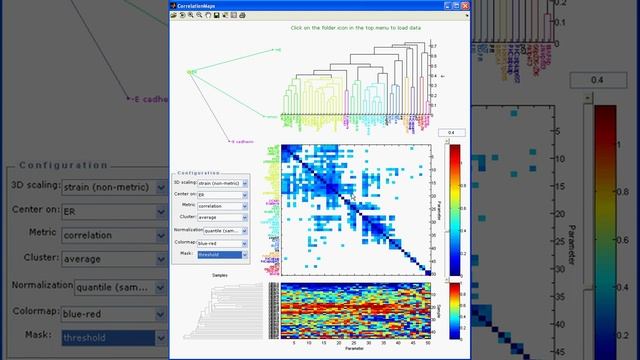Activate the Zoom Out magnifier tool
Viewport: 640px width, 360px height.
(x=199, y=16)
